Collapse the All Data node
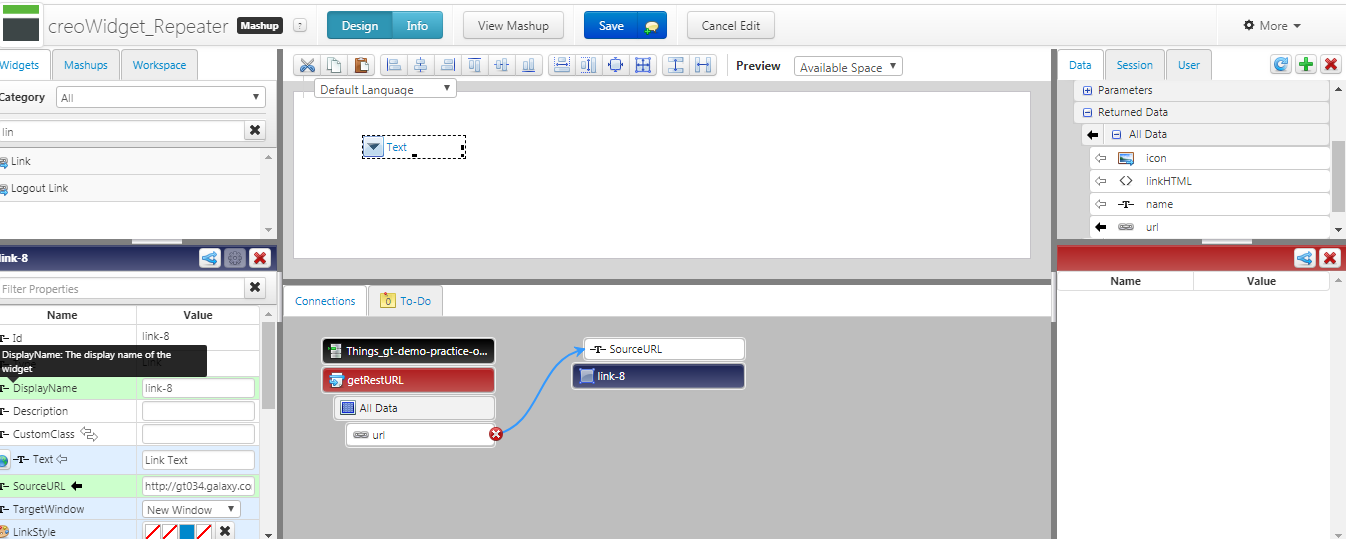 1116,134
